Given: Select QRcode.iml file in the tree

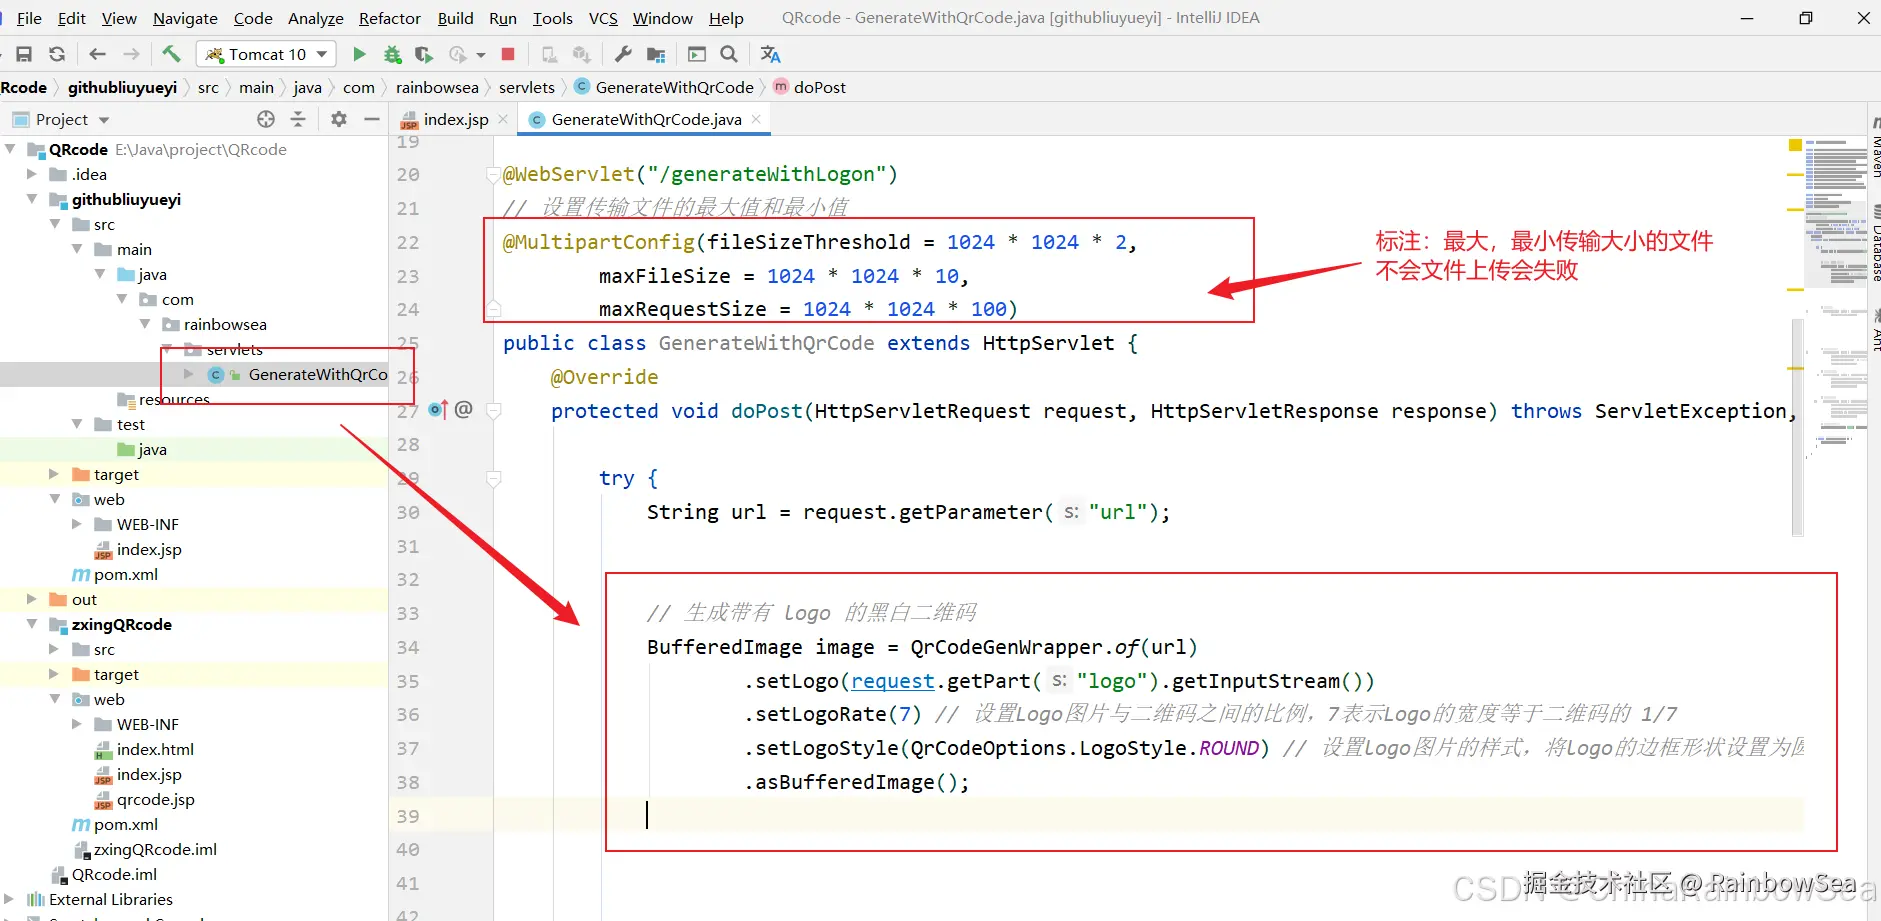Looking at the screenshot, I should tap(114, 874).
